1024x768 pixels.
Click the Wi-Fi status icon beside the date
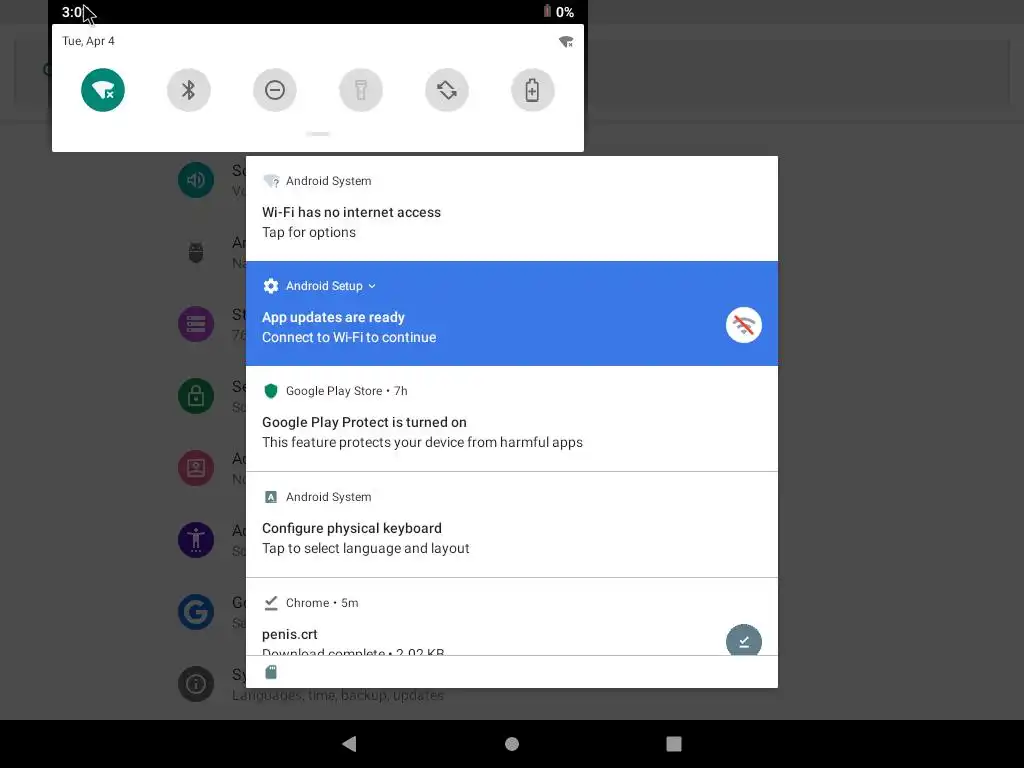tap(566, 42)
